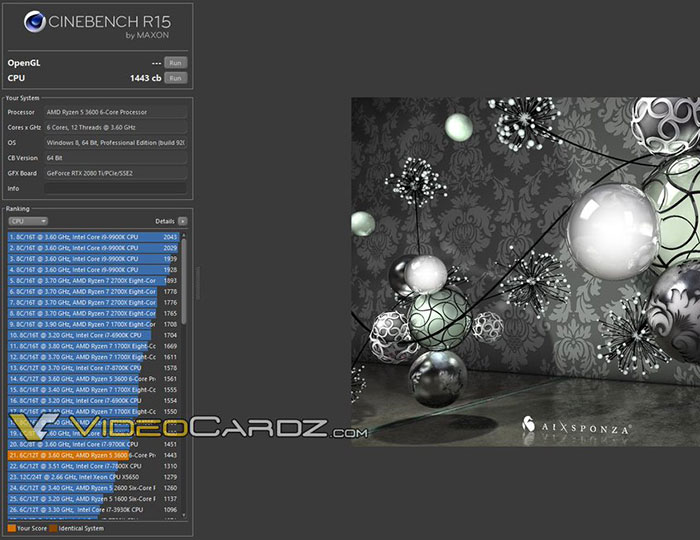The width and height of the screenshot is (700, 540).
Task: Select rank 13 Core i7-8700K scoring 1578
Action: (93, 368)
